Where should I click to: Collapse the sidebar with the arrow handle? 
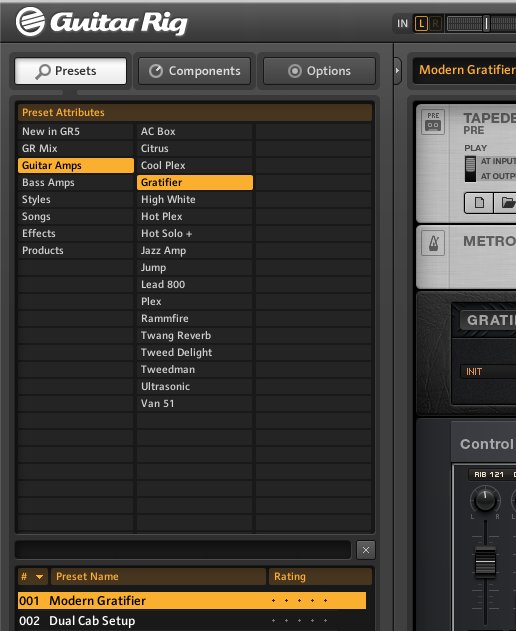pos(397,71)
